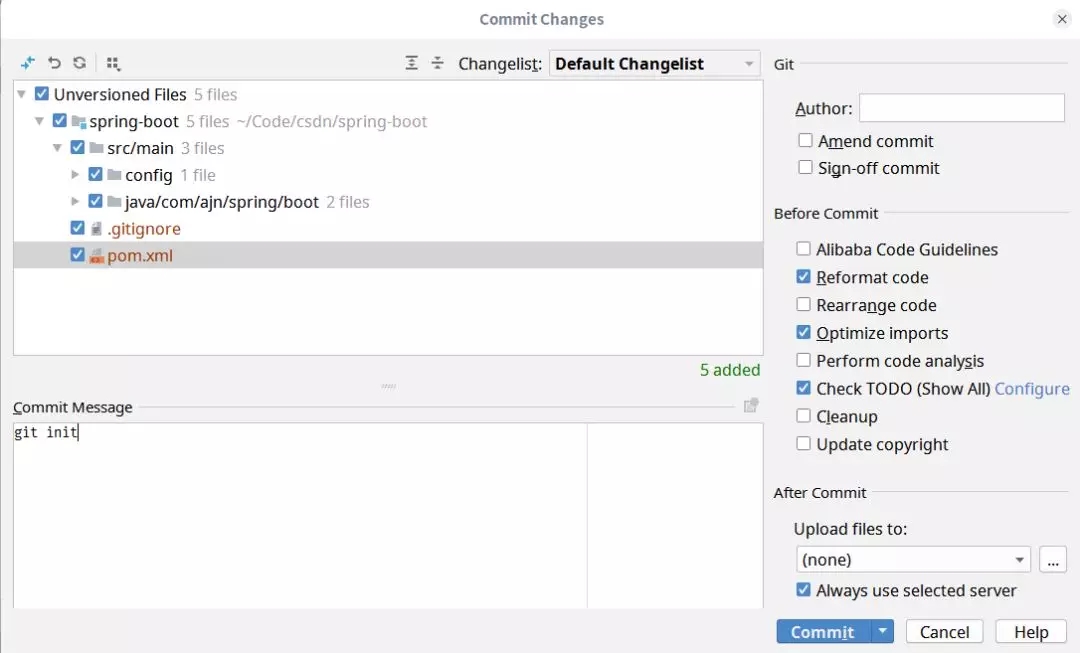Uncheck the src/main checkbox
The width and height of the screenshot is (1080, 653).
click(x=78, y=147)
